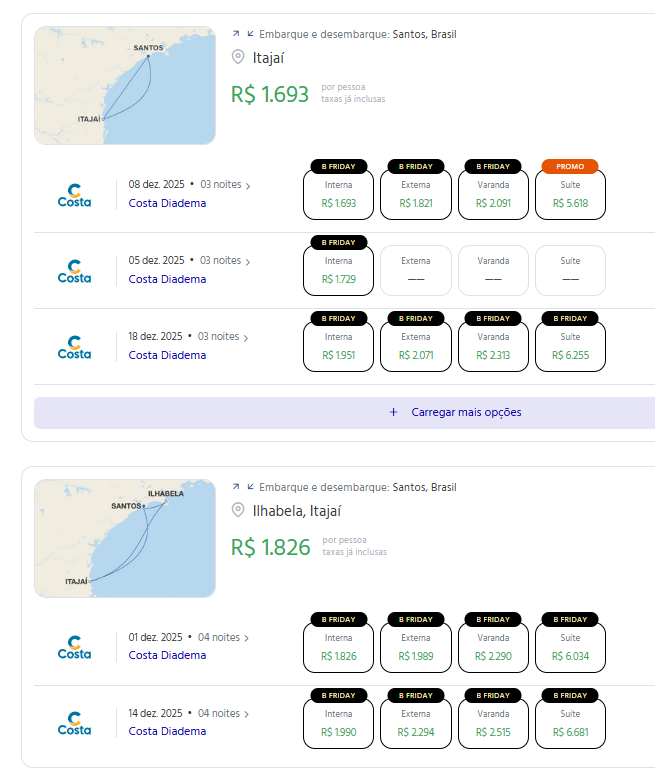Open the Ilhabela route map thumbnail

coord(125,538)
